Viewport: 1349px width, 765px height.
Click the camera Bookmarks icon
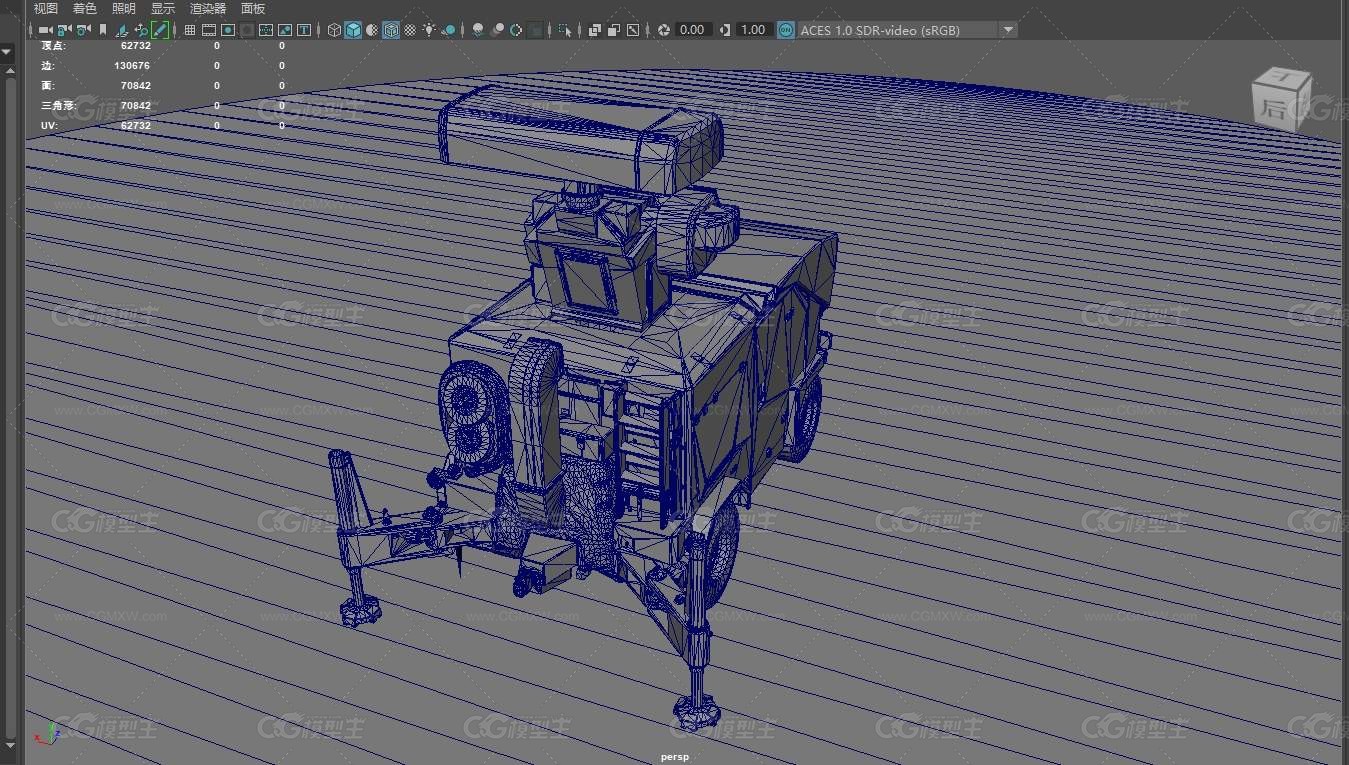(103, 30)
